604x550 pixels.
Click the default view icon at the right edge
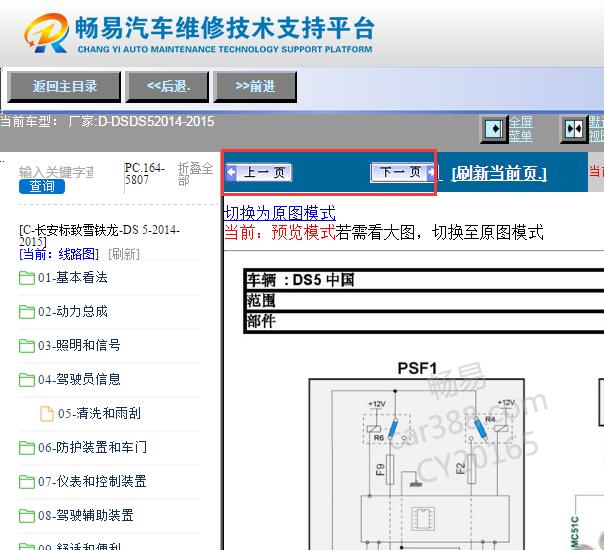click(574, 129)
